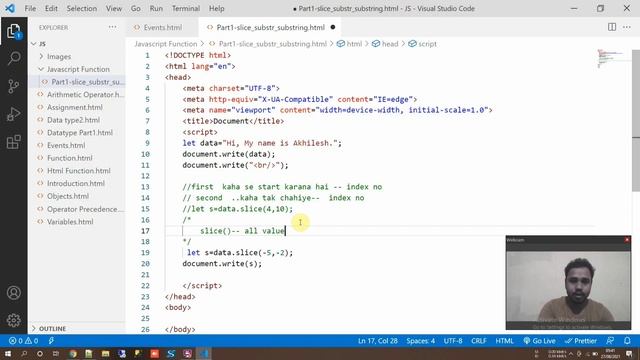Open Windows Start menu

click(x=8, y=353)
